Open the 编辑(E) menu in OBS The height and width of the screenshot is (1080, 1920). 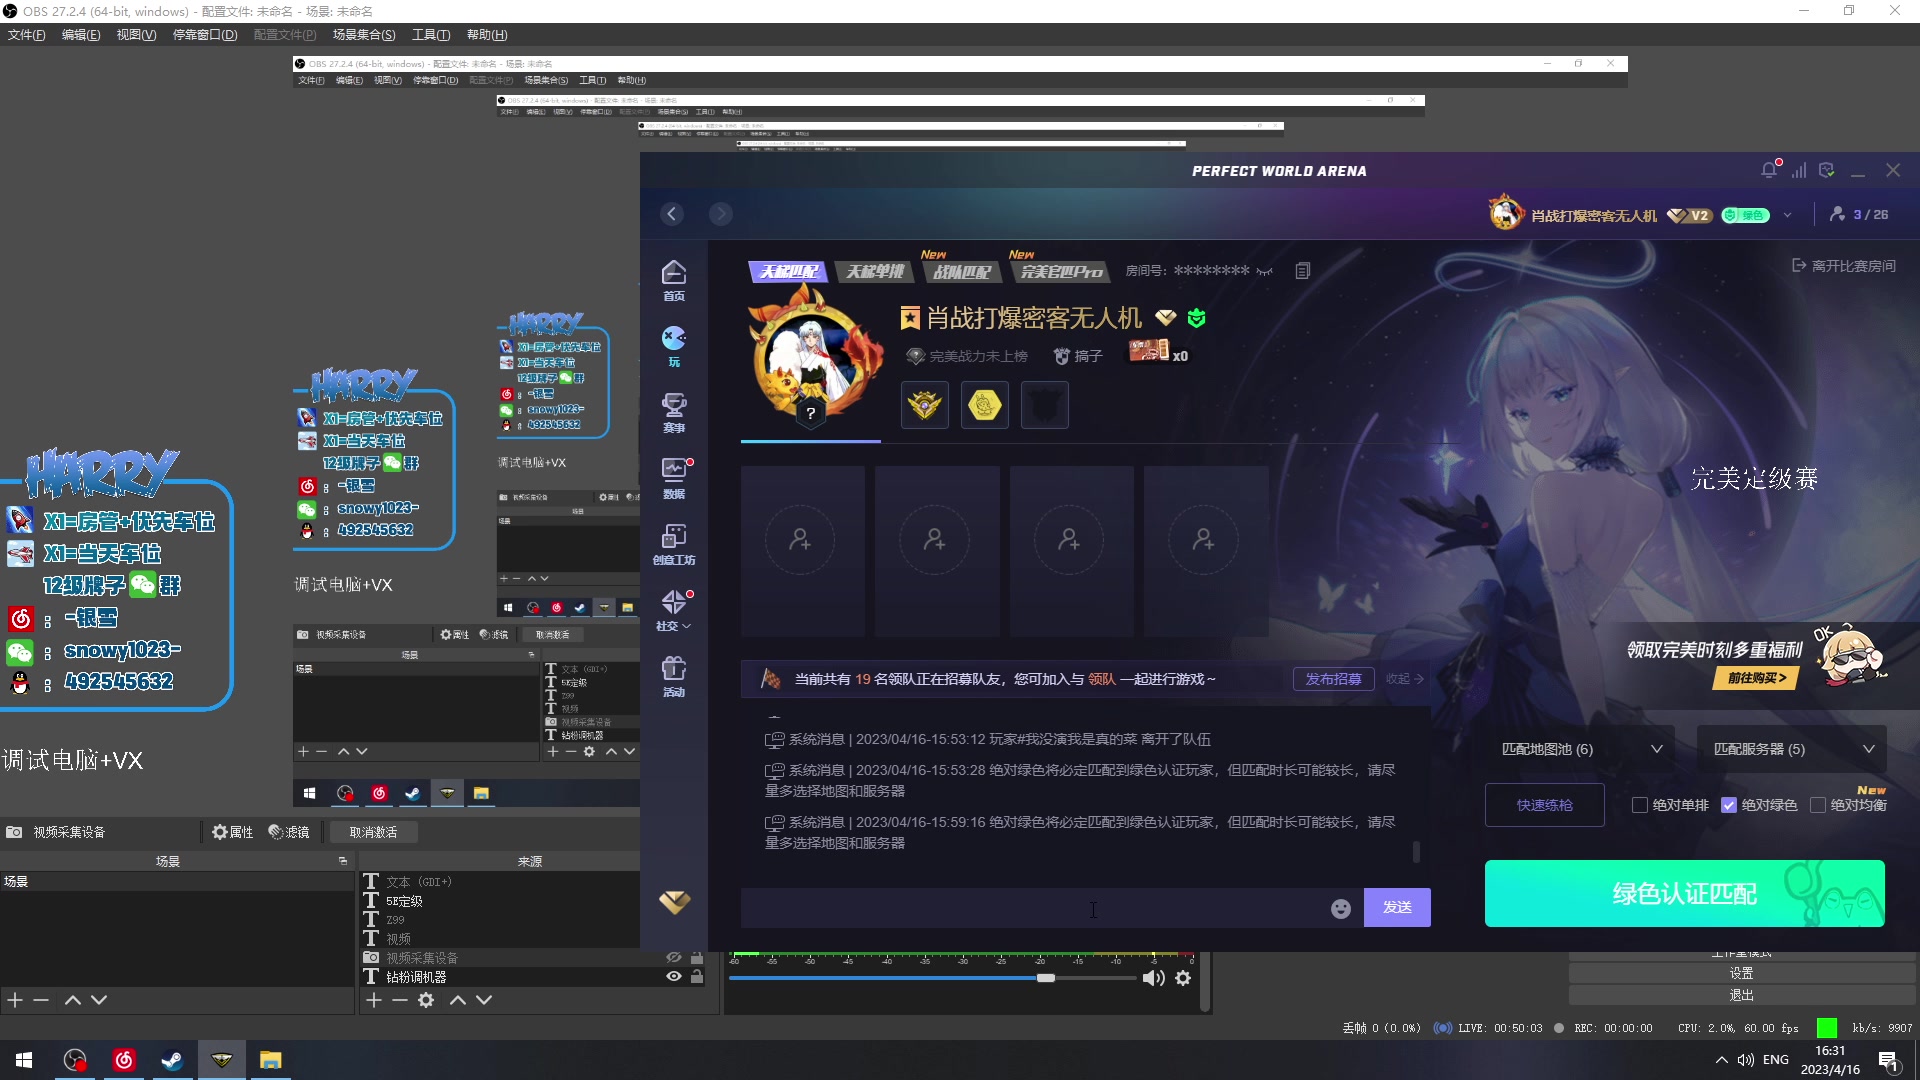[81, 35]
